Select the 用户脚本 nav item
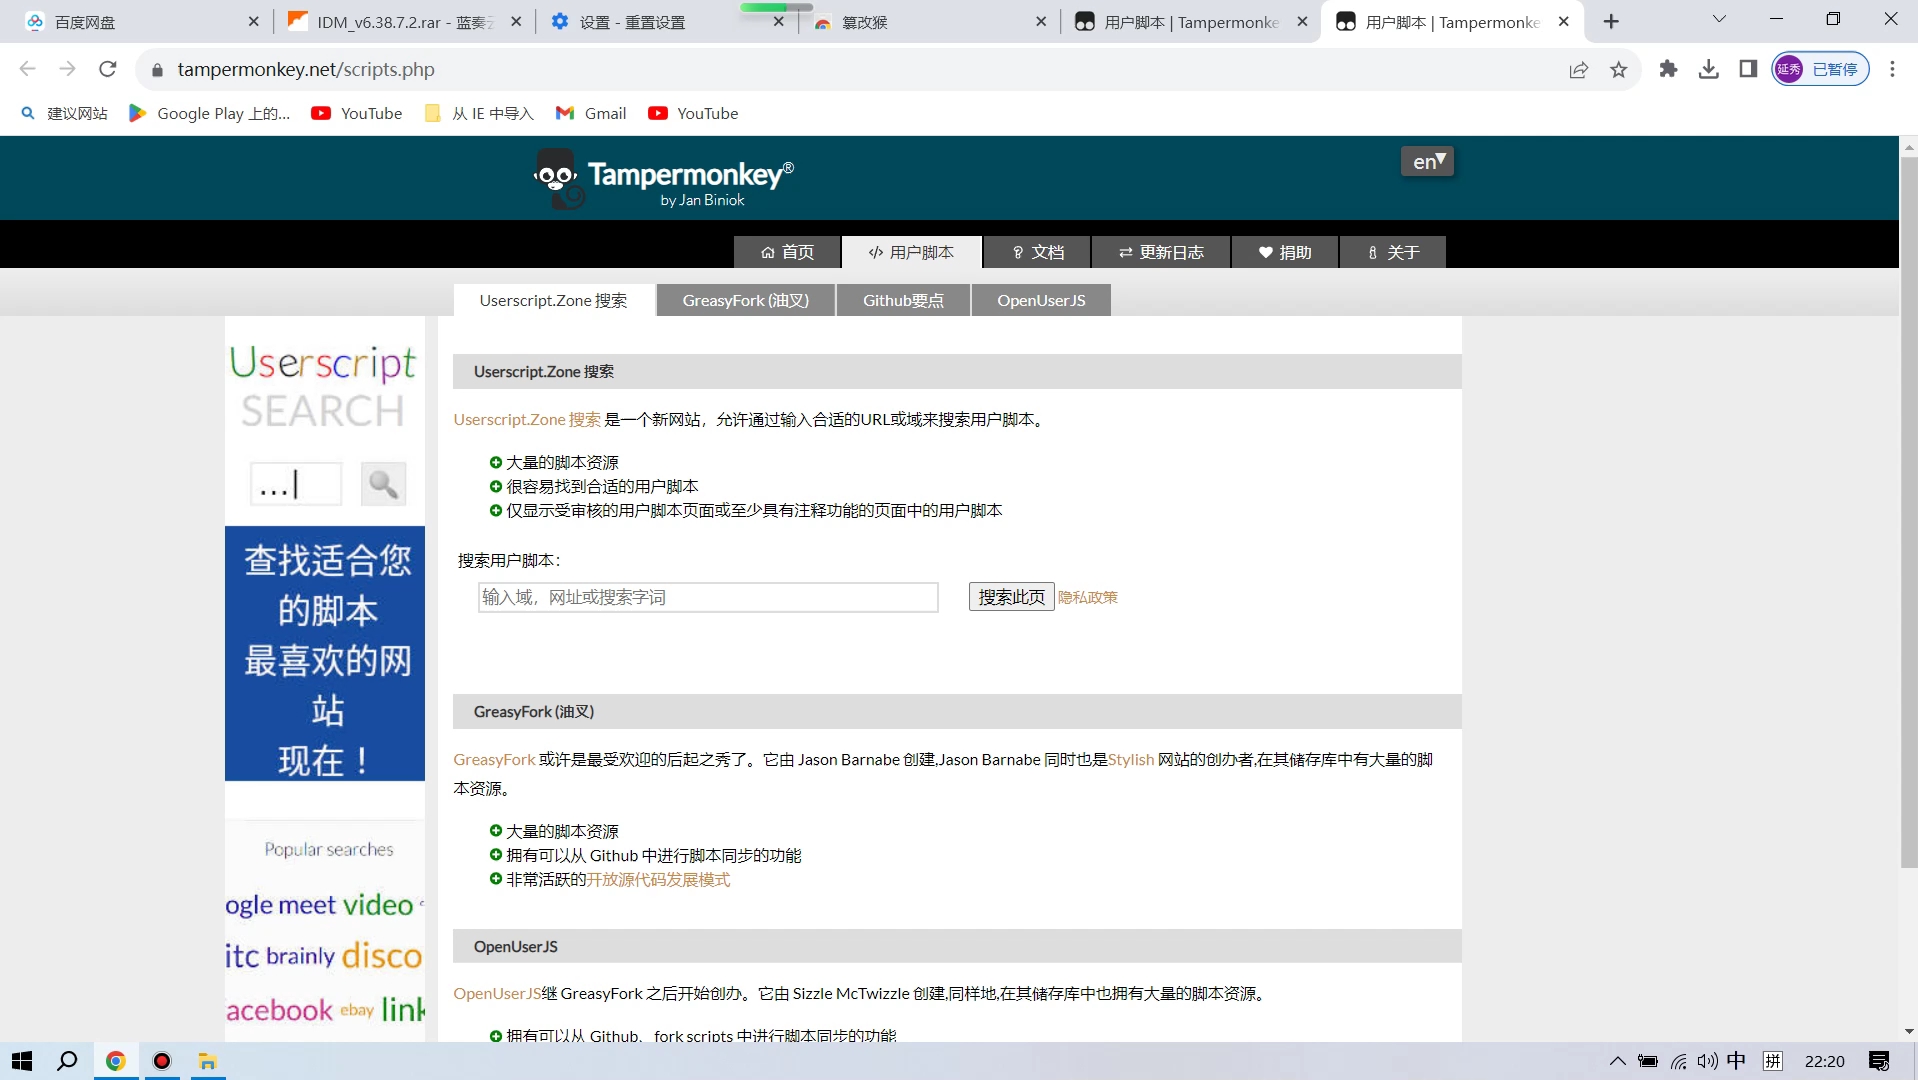The width and height of the screenshot is (1918, 1080). click(911, 252)
